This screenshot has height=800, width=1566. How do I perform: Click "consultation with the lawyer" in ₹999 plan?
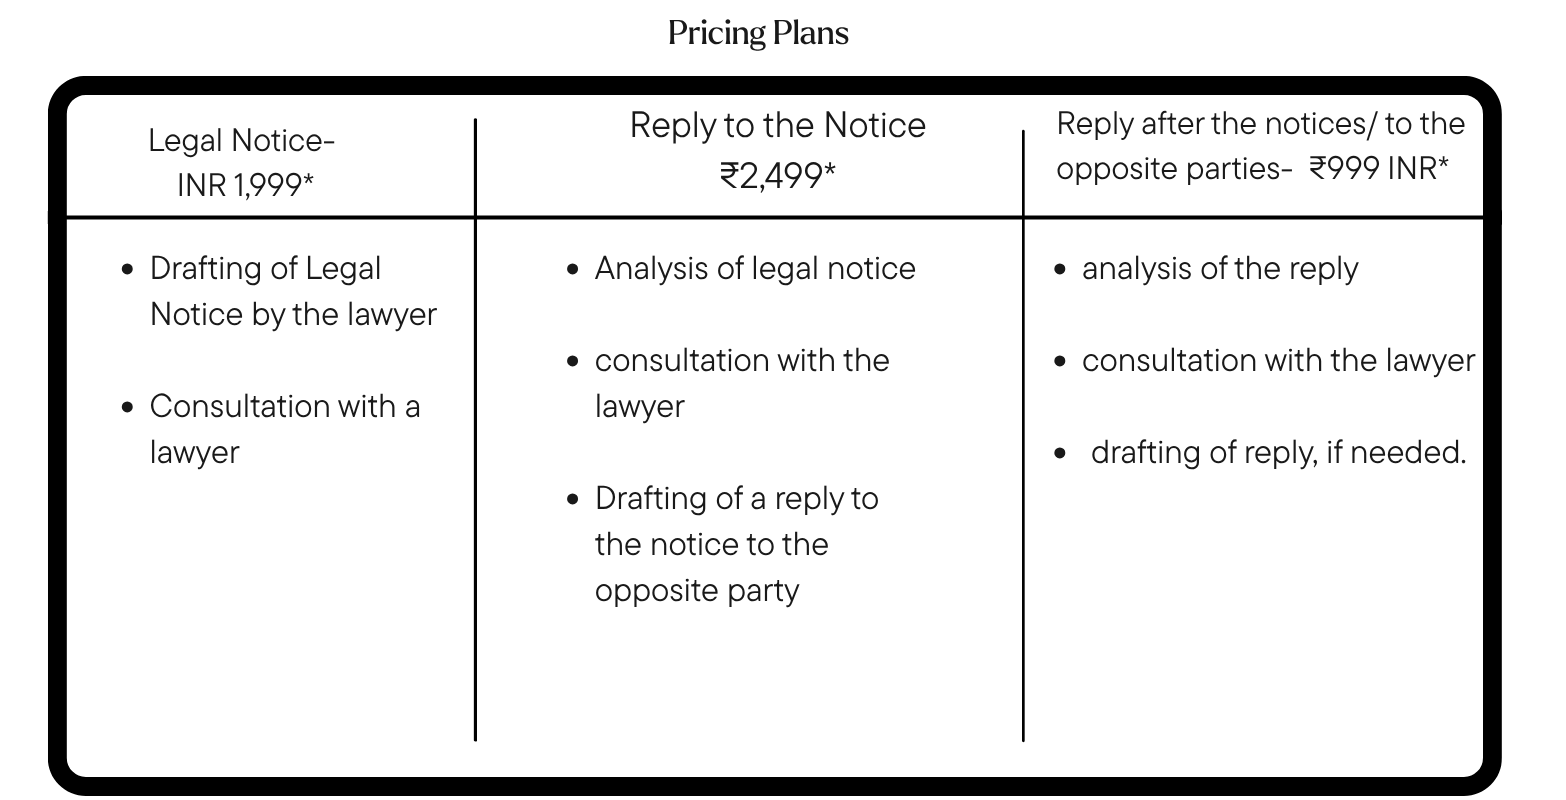[x=1278, y=361]
